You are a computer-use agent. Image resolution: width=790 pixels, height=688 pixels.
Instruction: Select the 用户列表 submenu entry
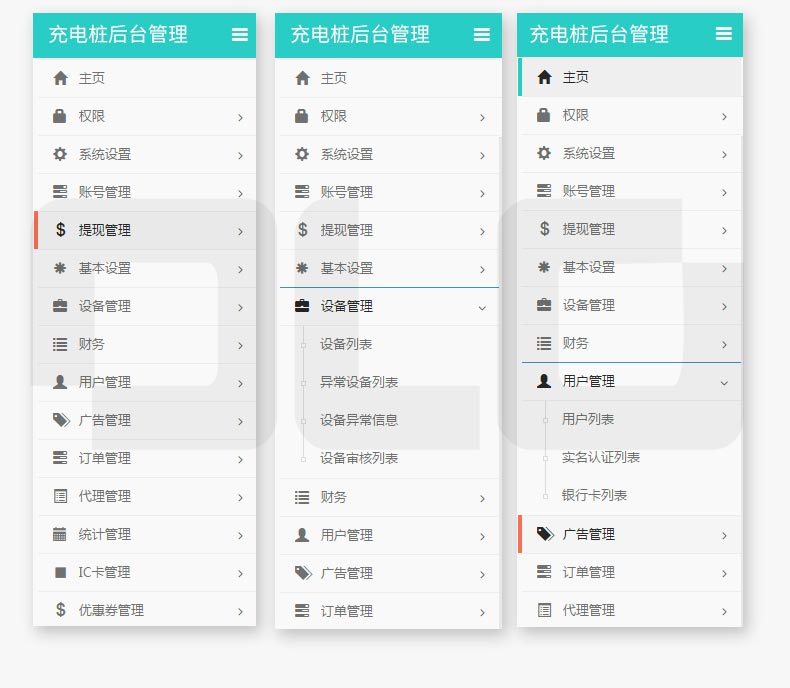tap(588, 419)
